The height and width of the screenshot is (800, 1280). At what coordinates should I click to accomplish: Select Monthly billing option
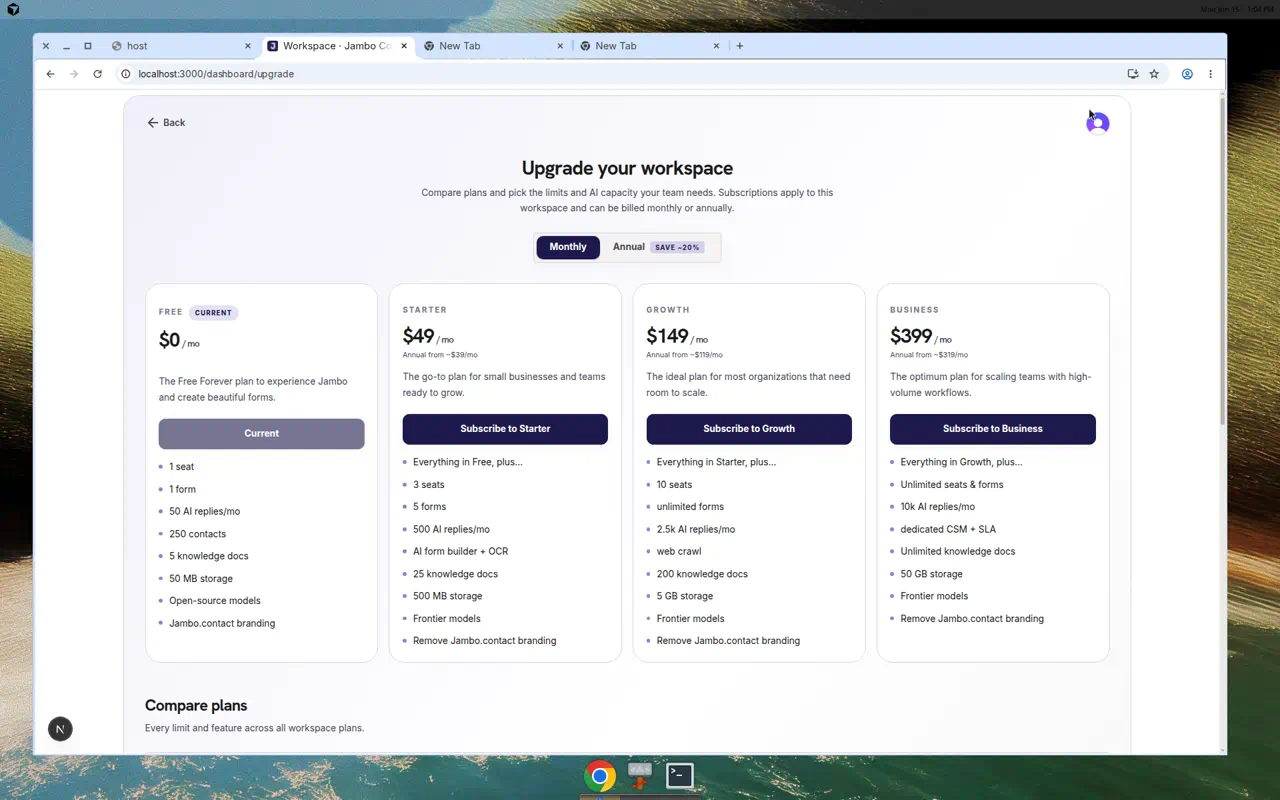tap(568, 247)
